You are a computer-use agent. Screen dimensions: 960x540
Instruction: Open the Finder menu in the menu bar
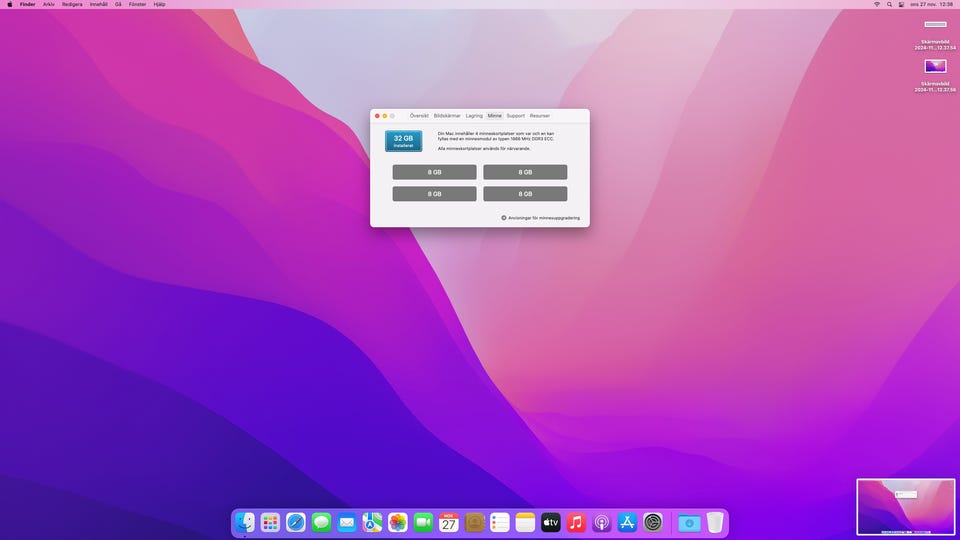pyautogui.click(x=28, y=4)
